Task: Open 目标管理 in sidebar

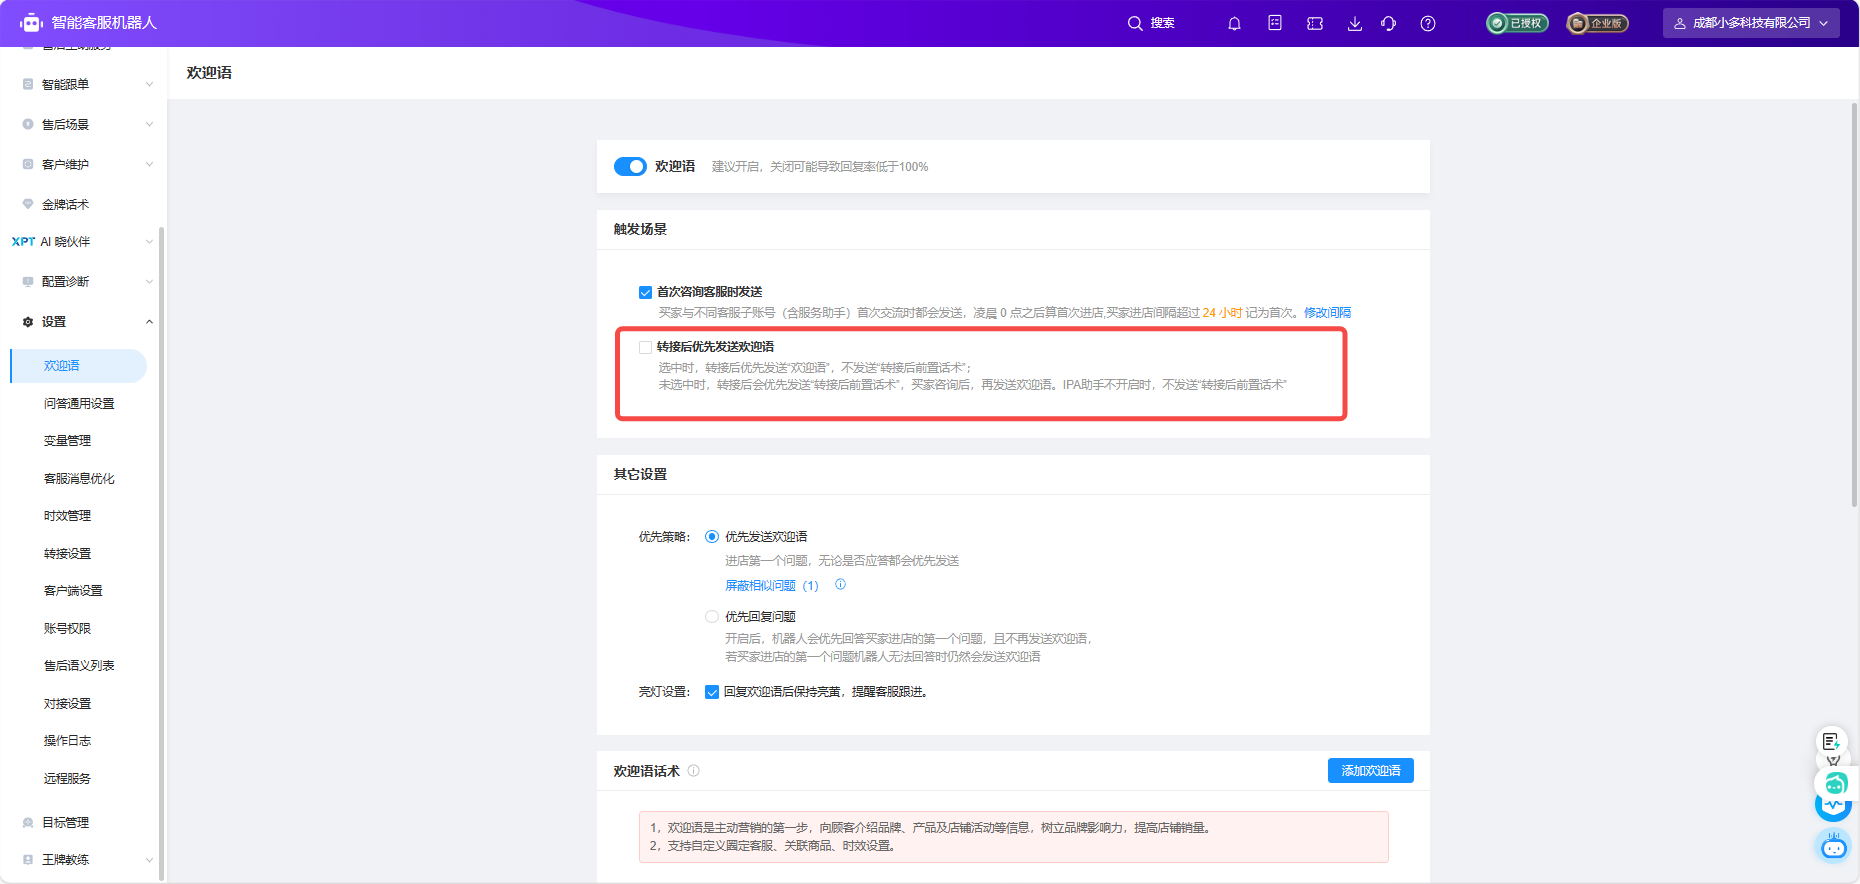Action: pos(65,823)
